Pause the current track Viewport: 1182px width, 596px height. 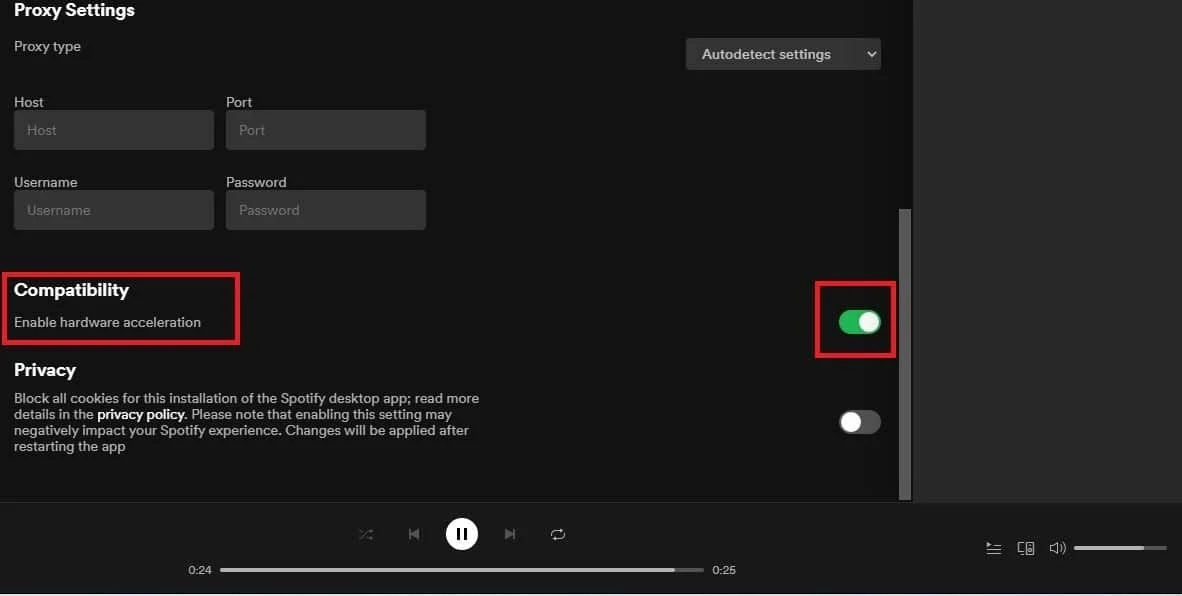(462, 534)
